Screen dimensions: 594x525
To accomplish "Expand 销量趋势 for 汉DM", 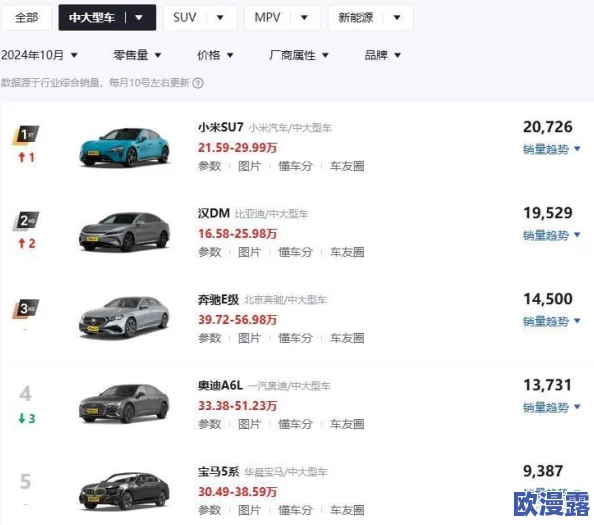I will click(552, 235).
